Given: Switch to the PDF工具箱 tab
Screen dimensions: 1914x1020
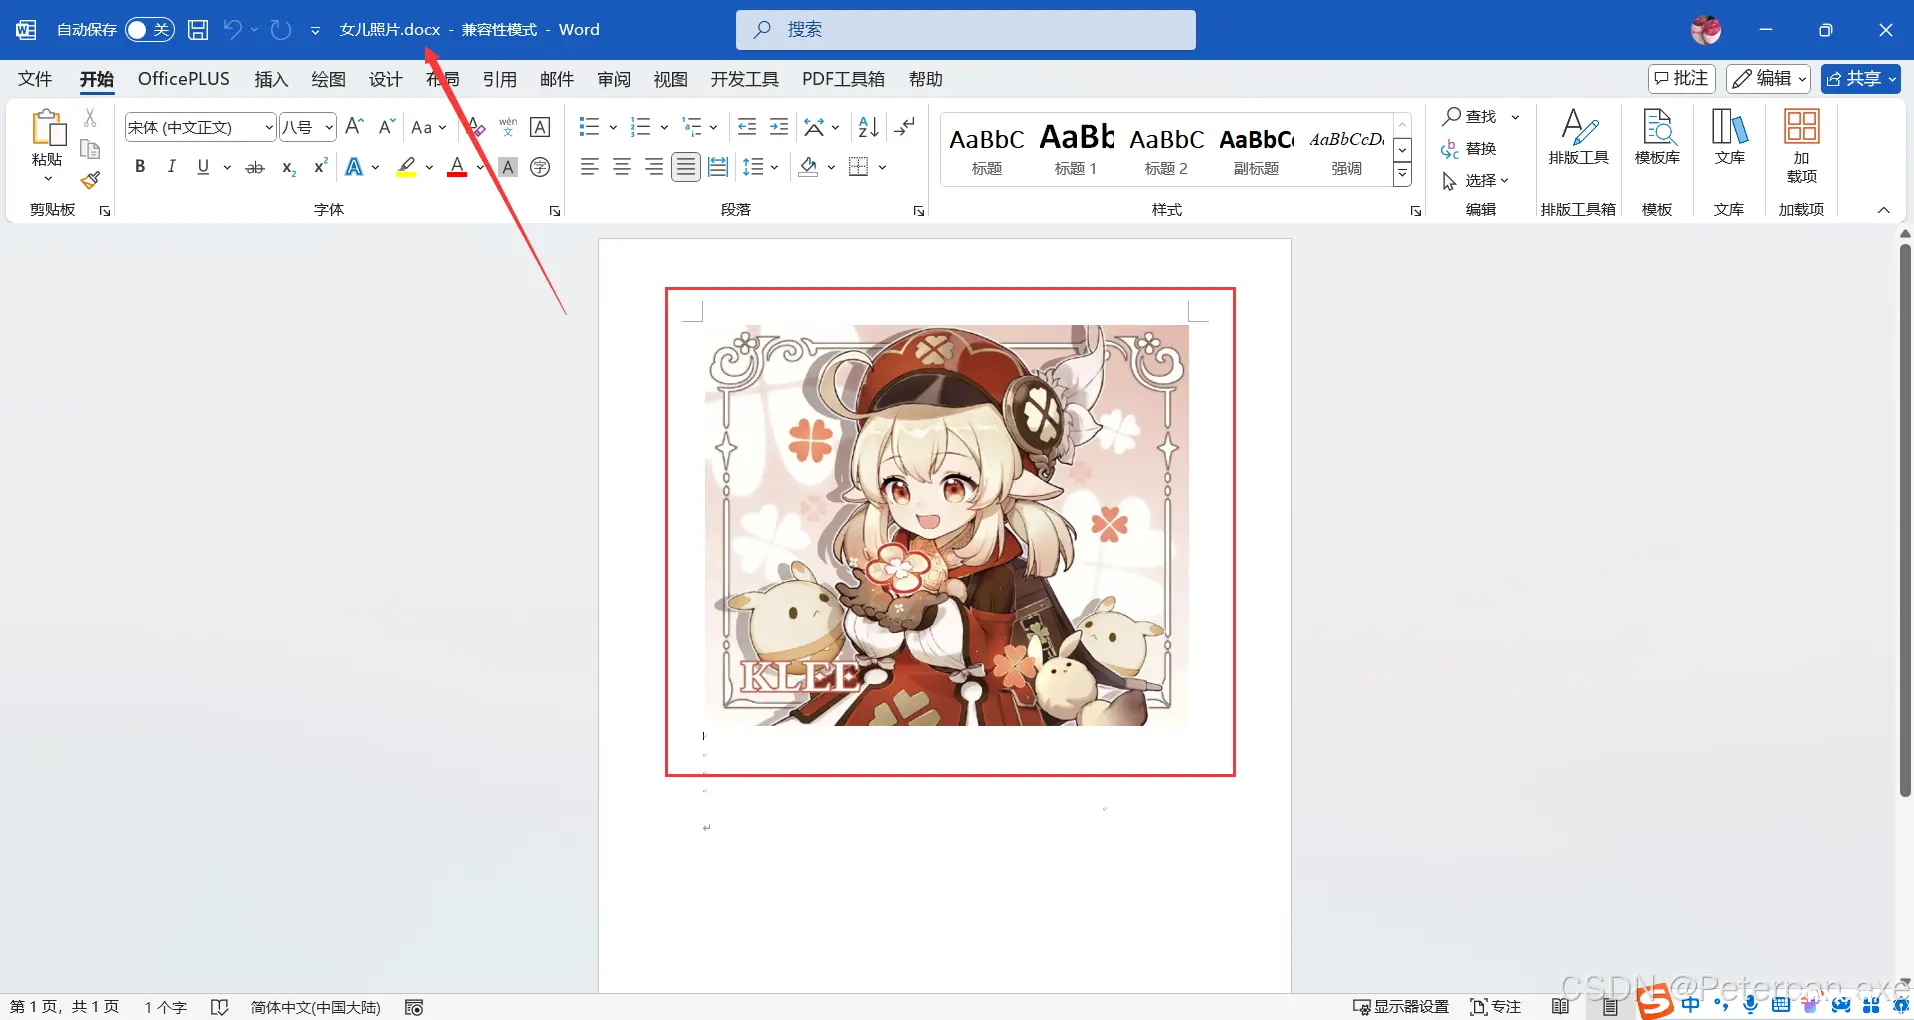Looking at the screenshot, I should tap(843, 79).
